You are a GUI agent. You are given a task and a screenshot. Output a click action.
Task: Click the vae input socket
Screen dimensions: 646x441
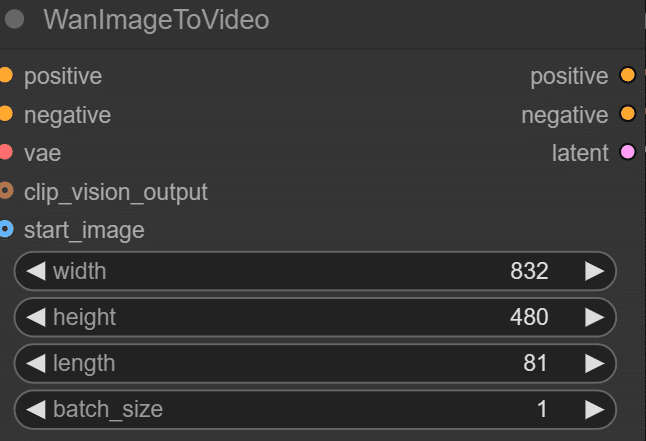point(5,153)
